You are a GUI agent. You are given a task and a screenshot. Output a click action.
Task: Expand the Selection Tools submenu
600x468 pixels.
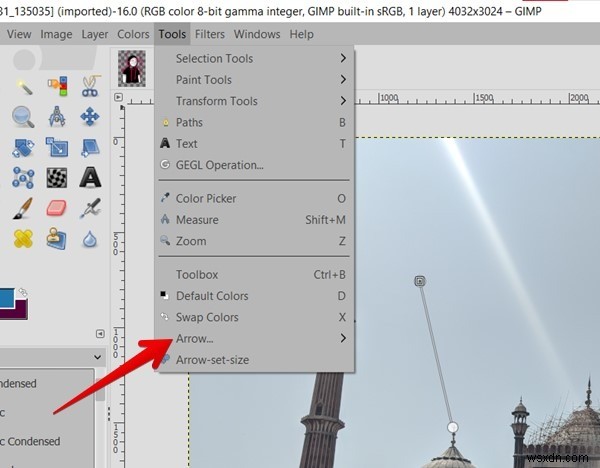tap(254, 59)
